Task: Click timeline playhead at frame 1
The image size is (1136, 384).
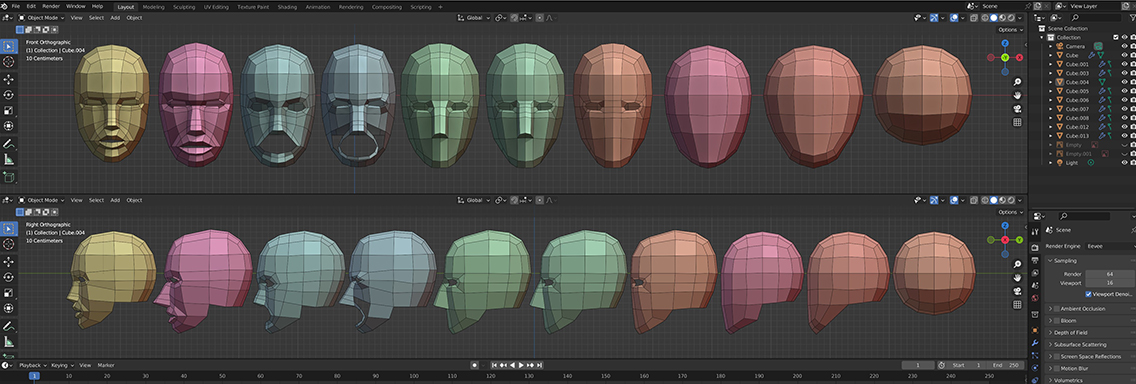Action: point(34,376)
